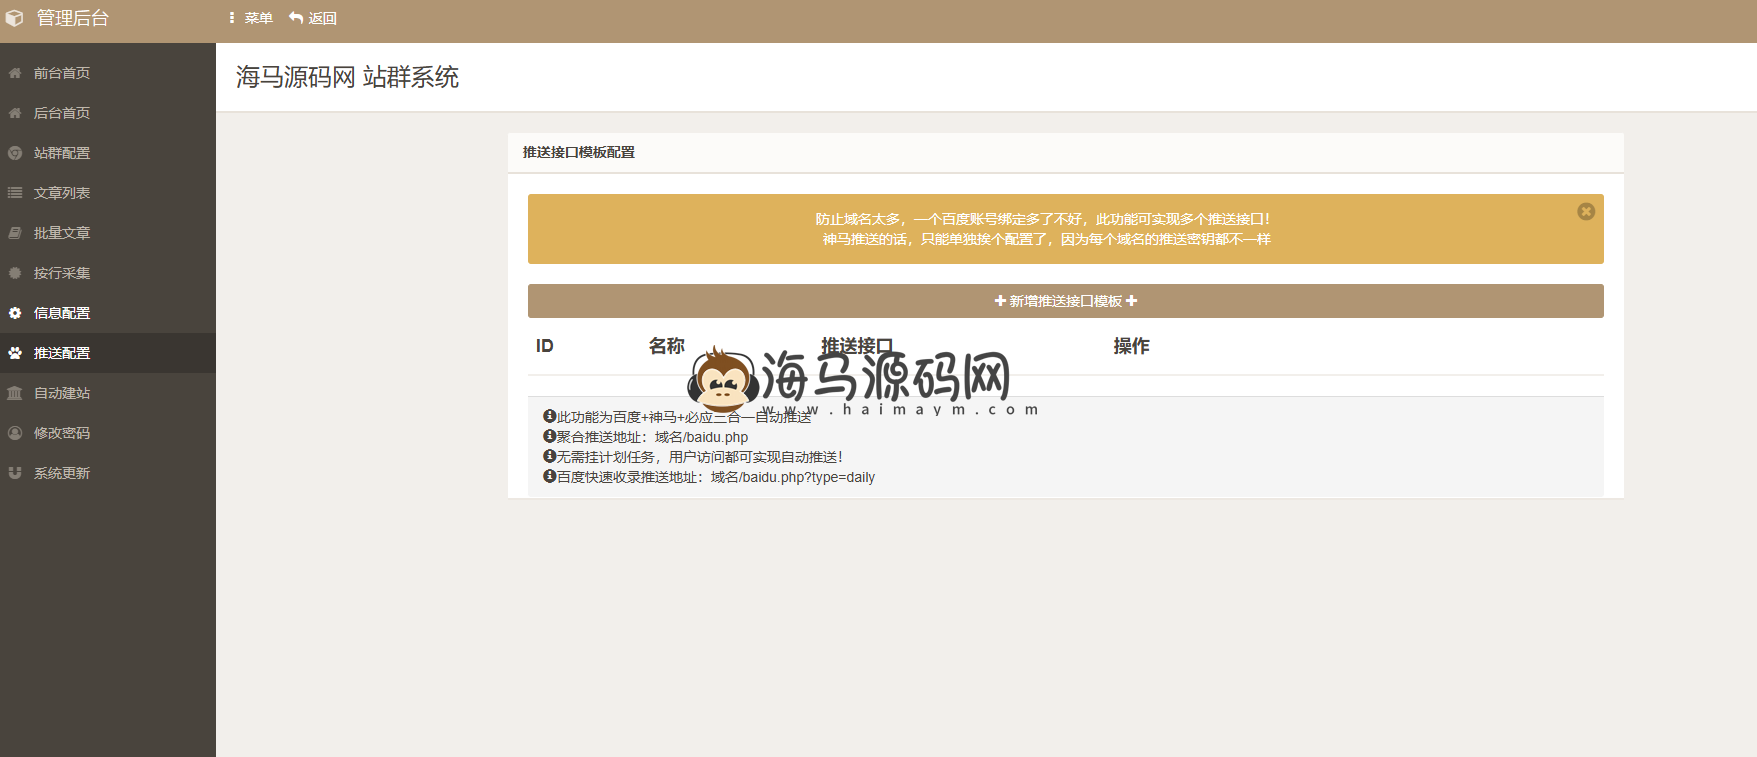Image resolution: width=1757 pixels, height=757 pixels.
Task: Click 返回 to go back
Action: [x=313, y=18]
